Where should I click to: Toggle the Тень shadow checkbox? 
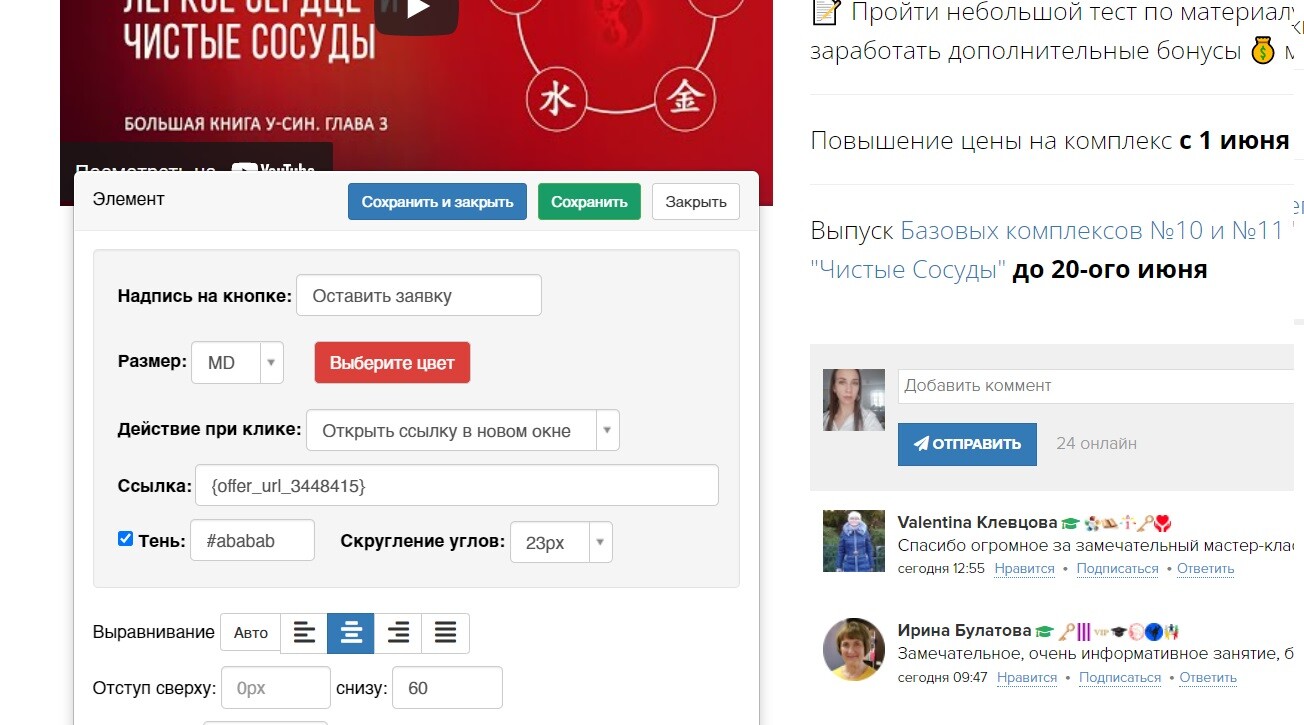tap(125, 539)
